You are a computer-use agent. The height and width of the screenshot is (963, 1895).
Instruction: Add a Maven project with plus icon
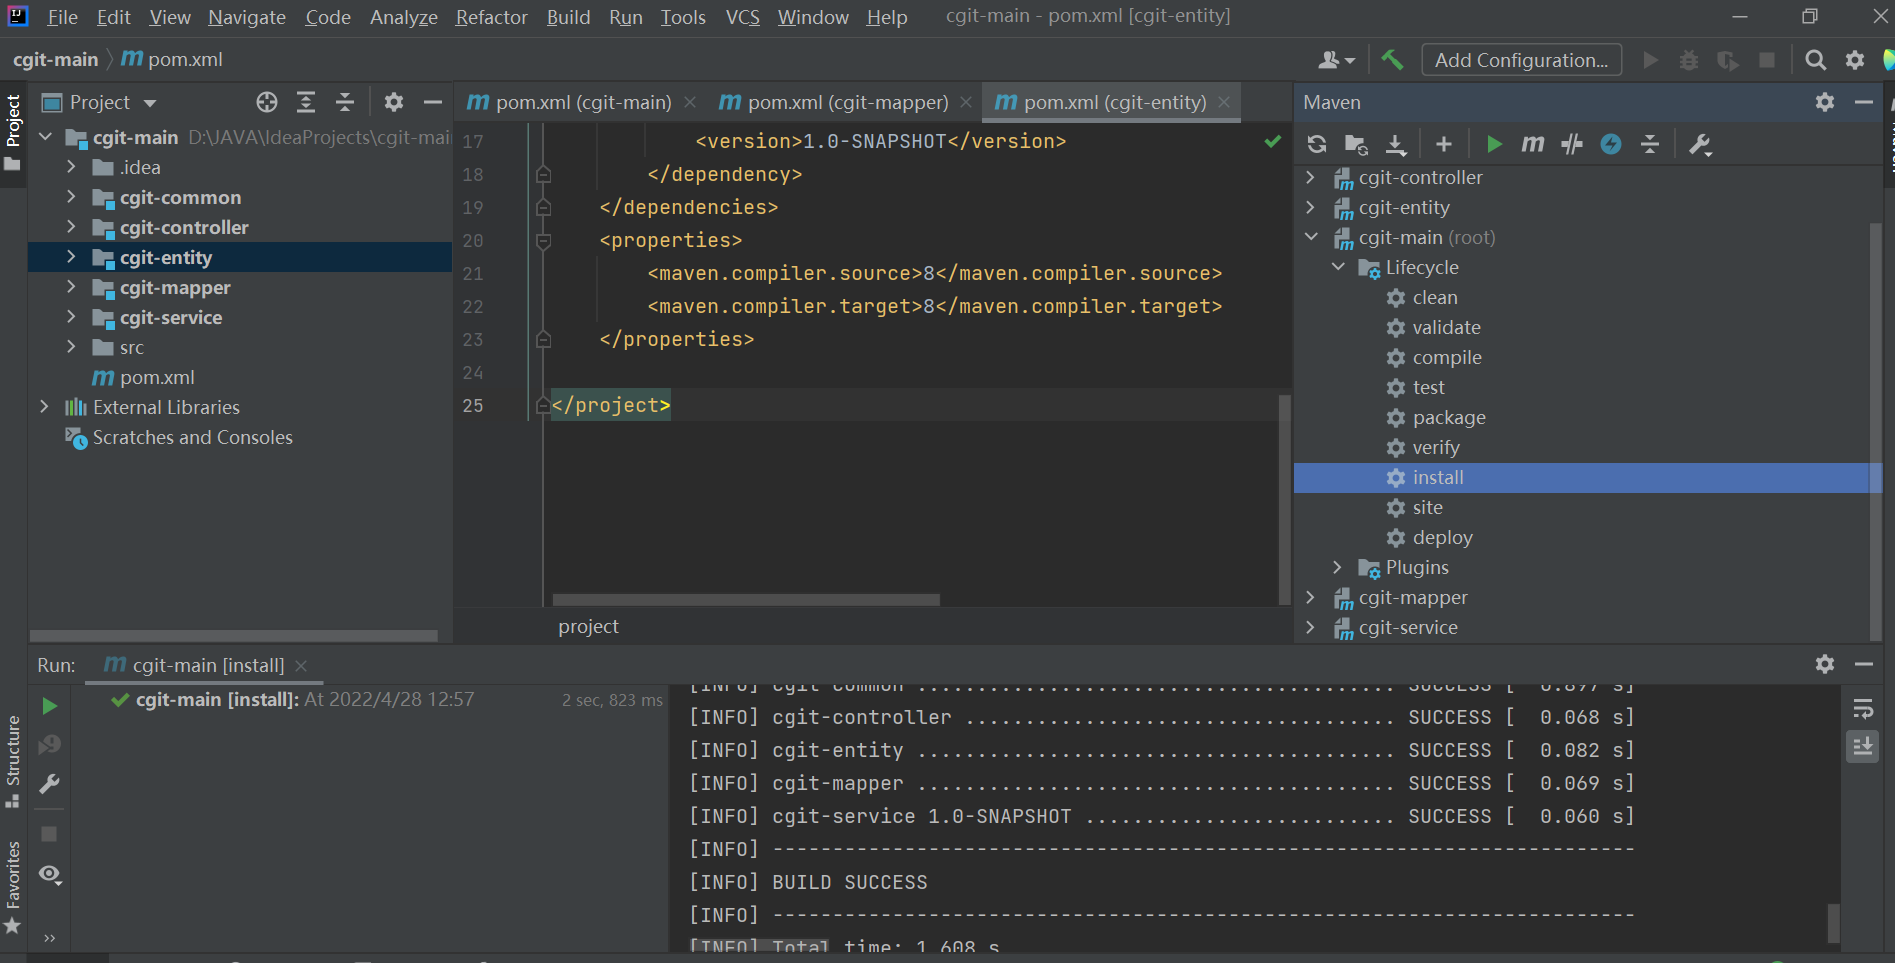click(x=1443, y=144)
